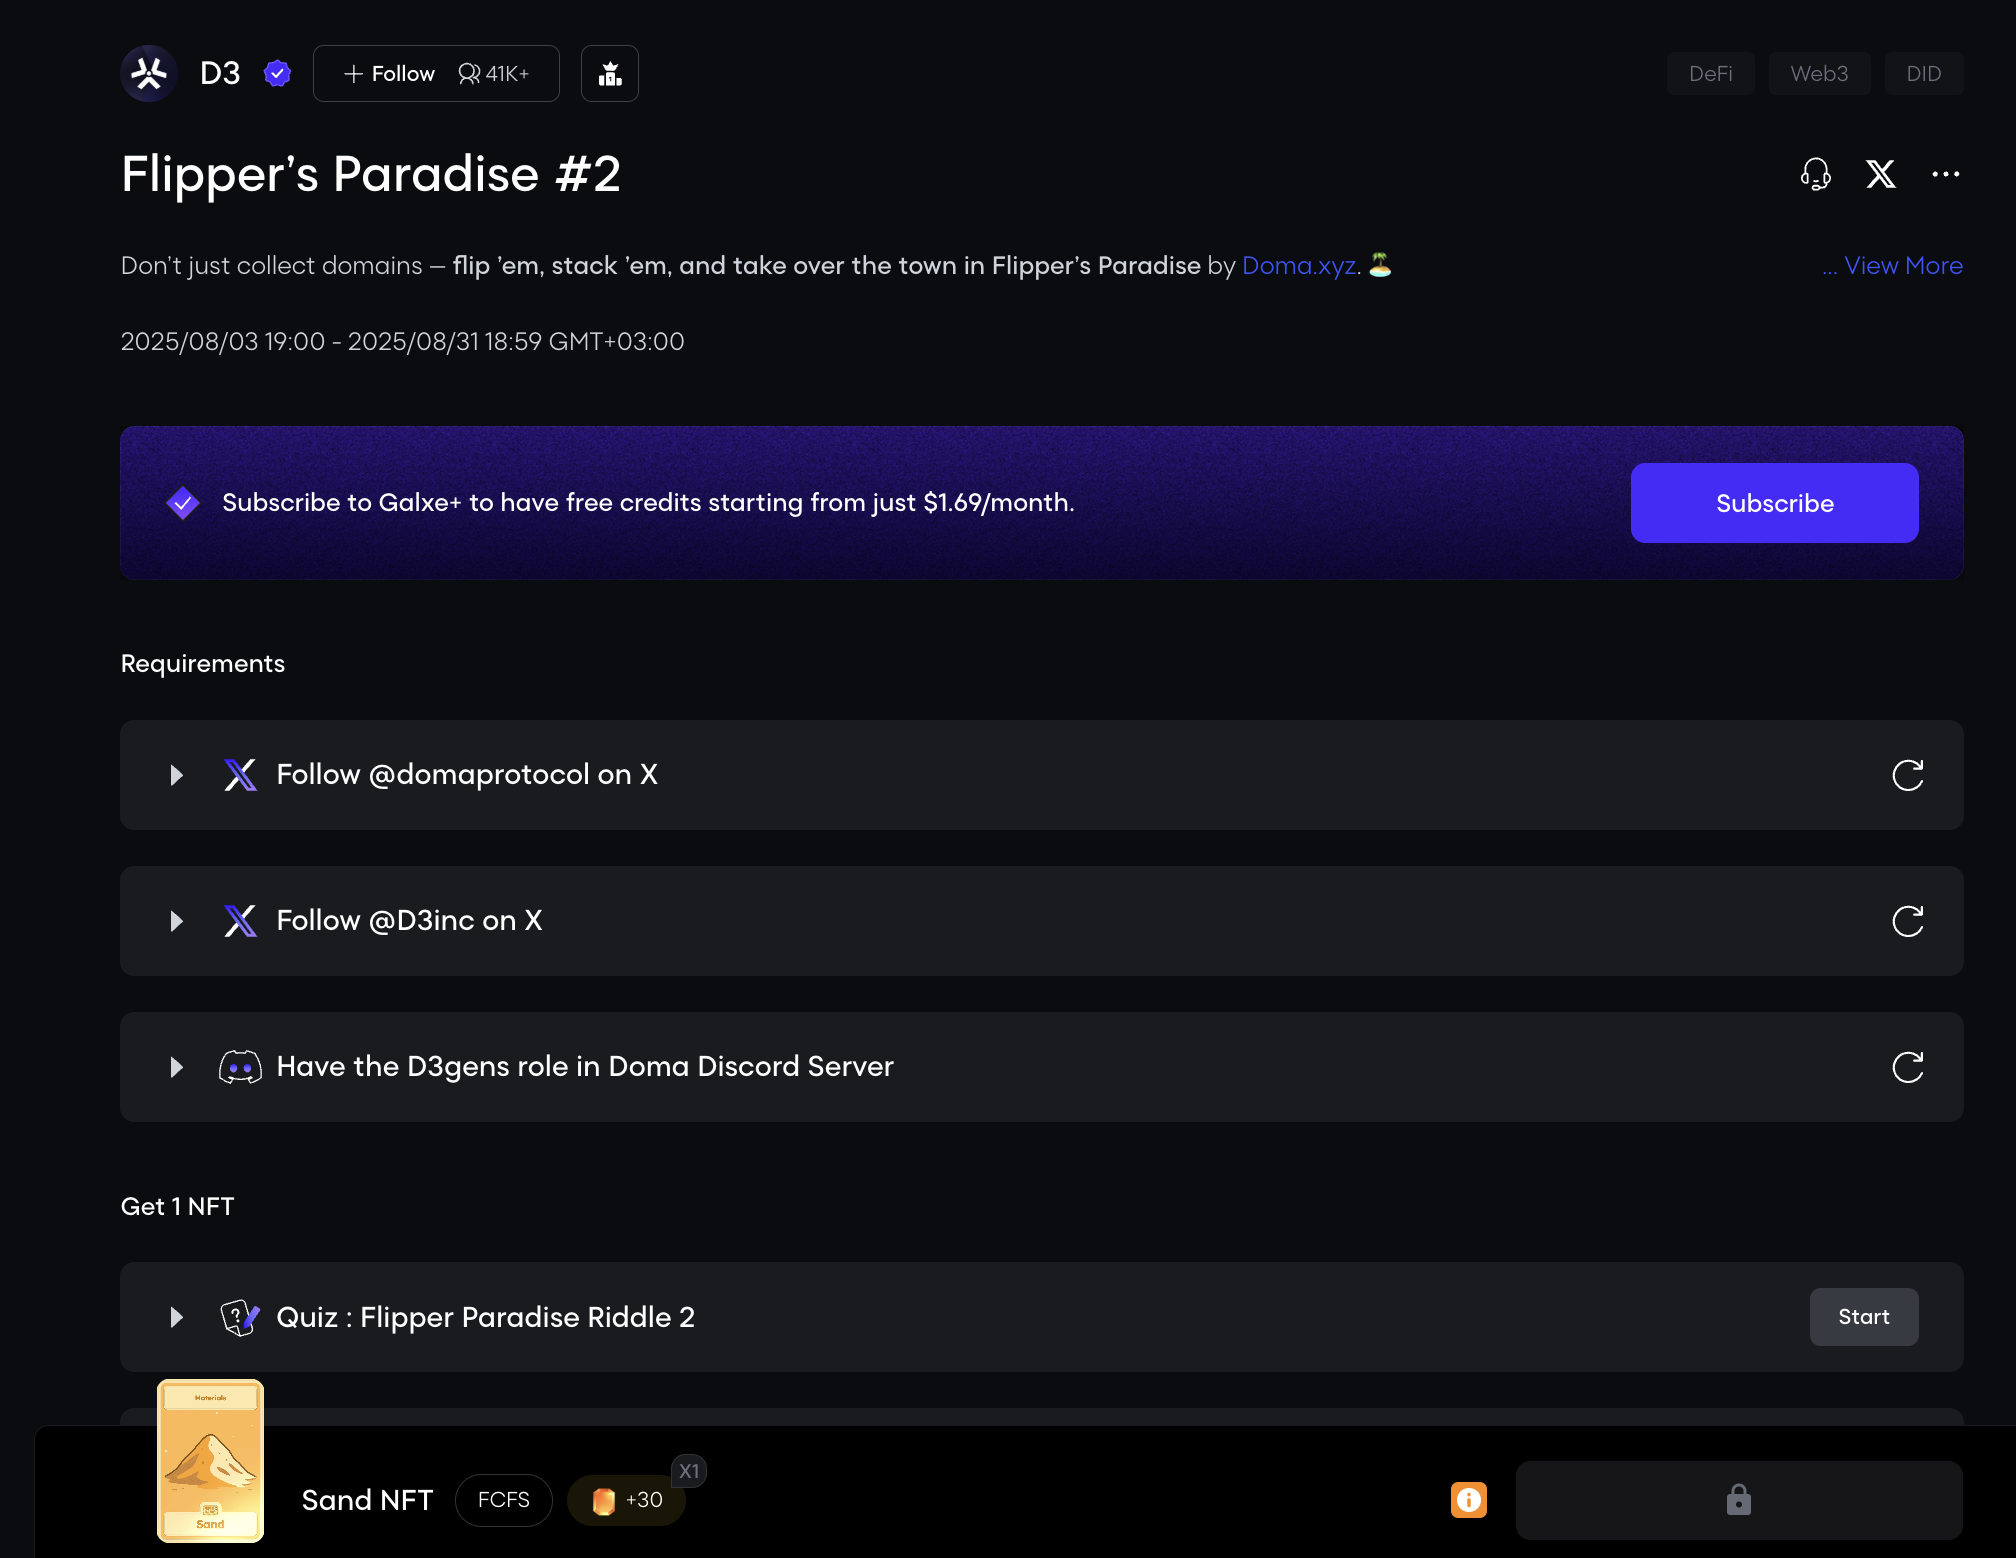The height and width of the screenshot is (1558, 2016).
Task: Expand the Flipper Paradise Riddle 2 quiz
Action: 177,1317
